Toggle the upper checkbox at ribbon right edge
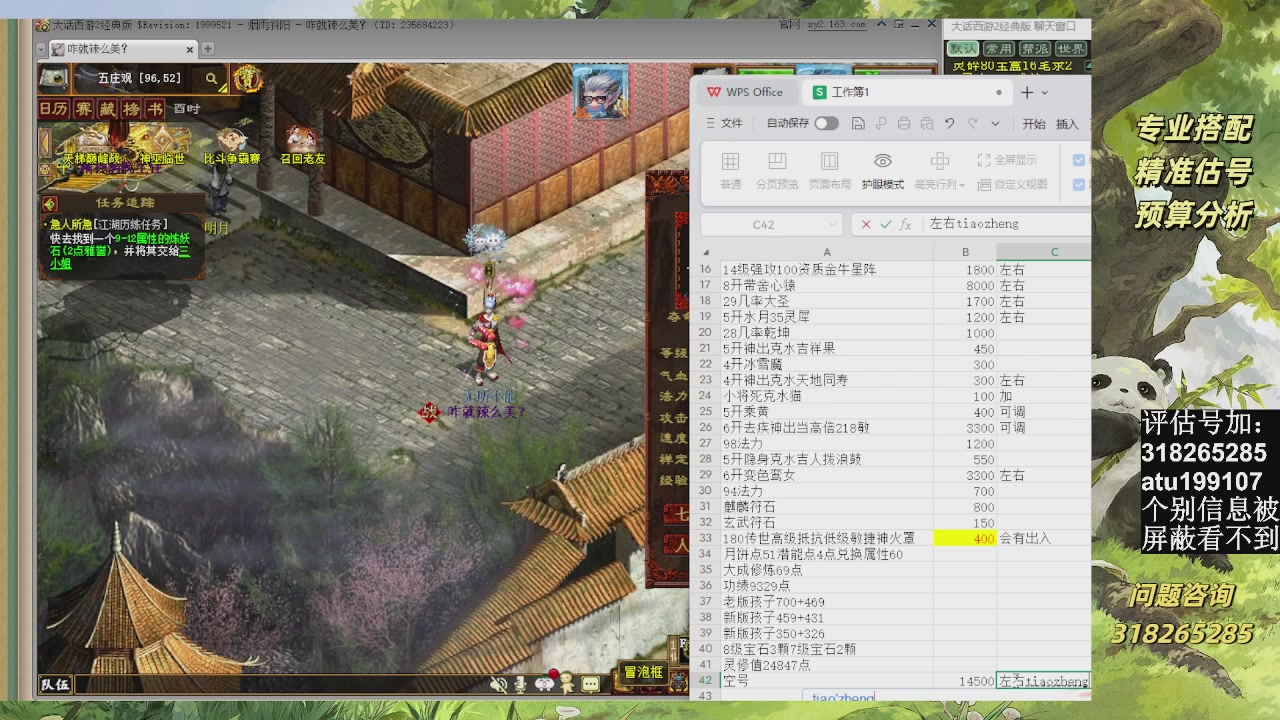 [1078, 160]
